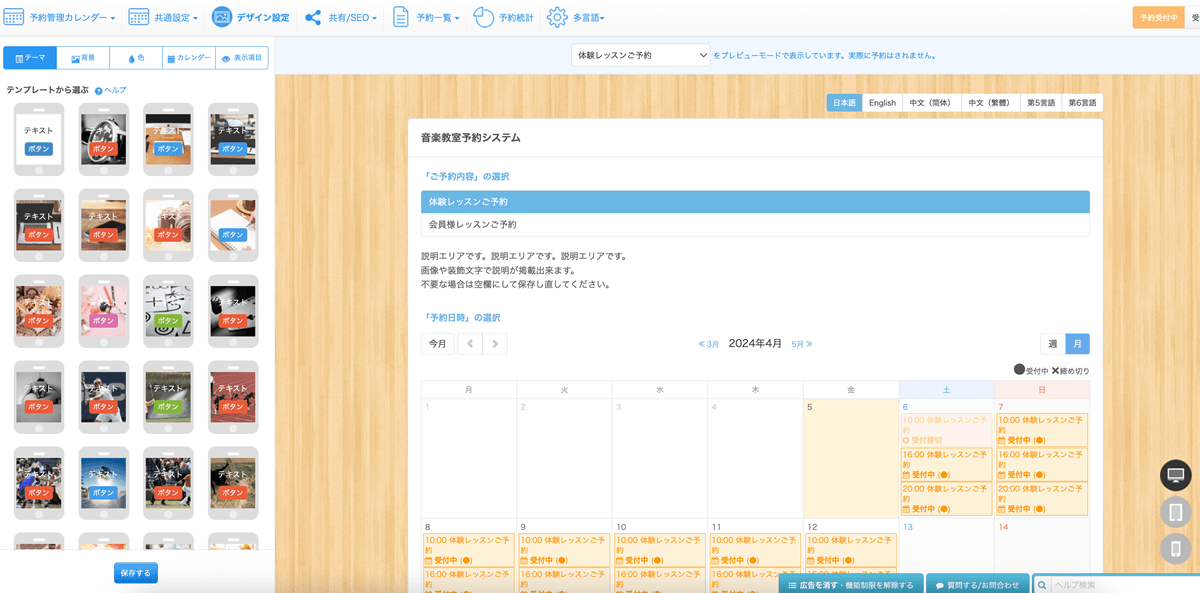Viewport: 1200px width, 593px height.
Task: Toggle calendar to week view
Action: [1052, 344]
